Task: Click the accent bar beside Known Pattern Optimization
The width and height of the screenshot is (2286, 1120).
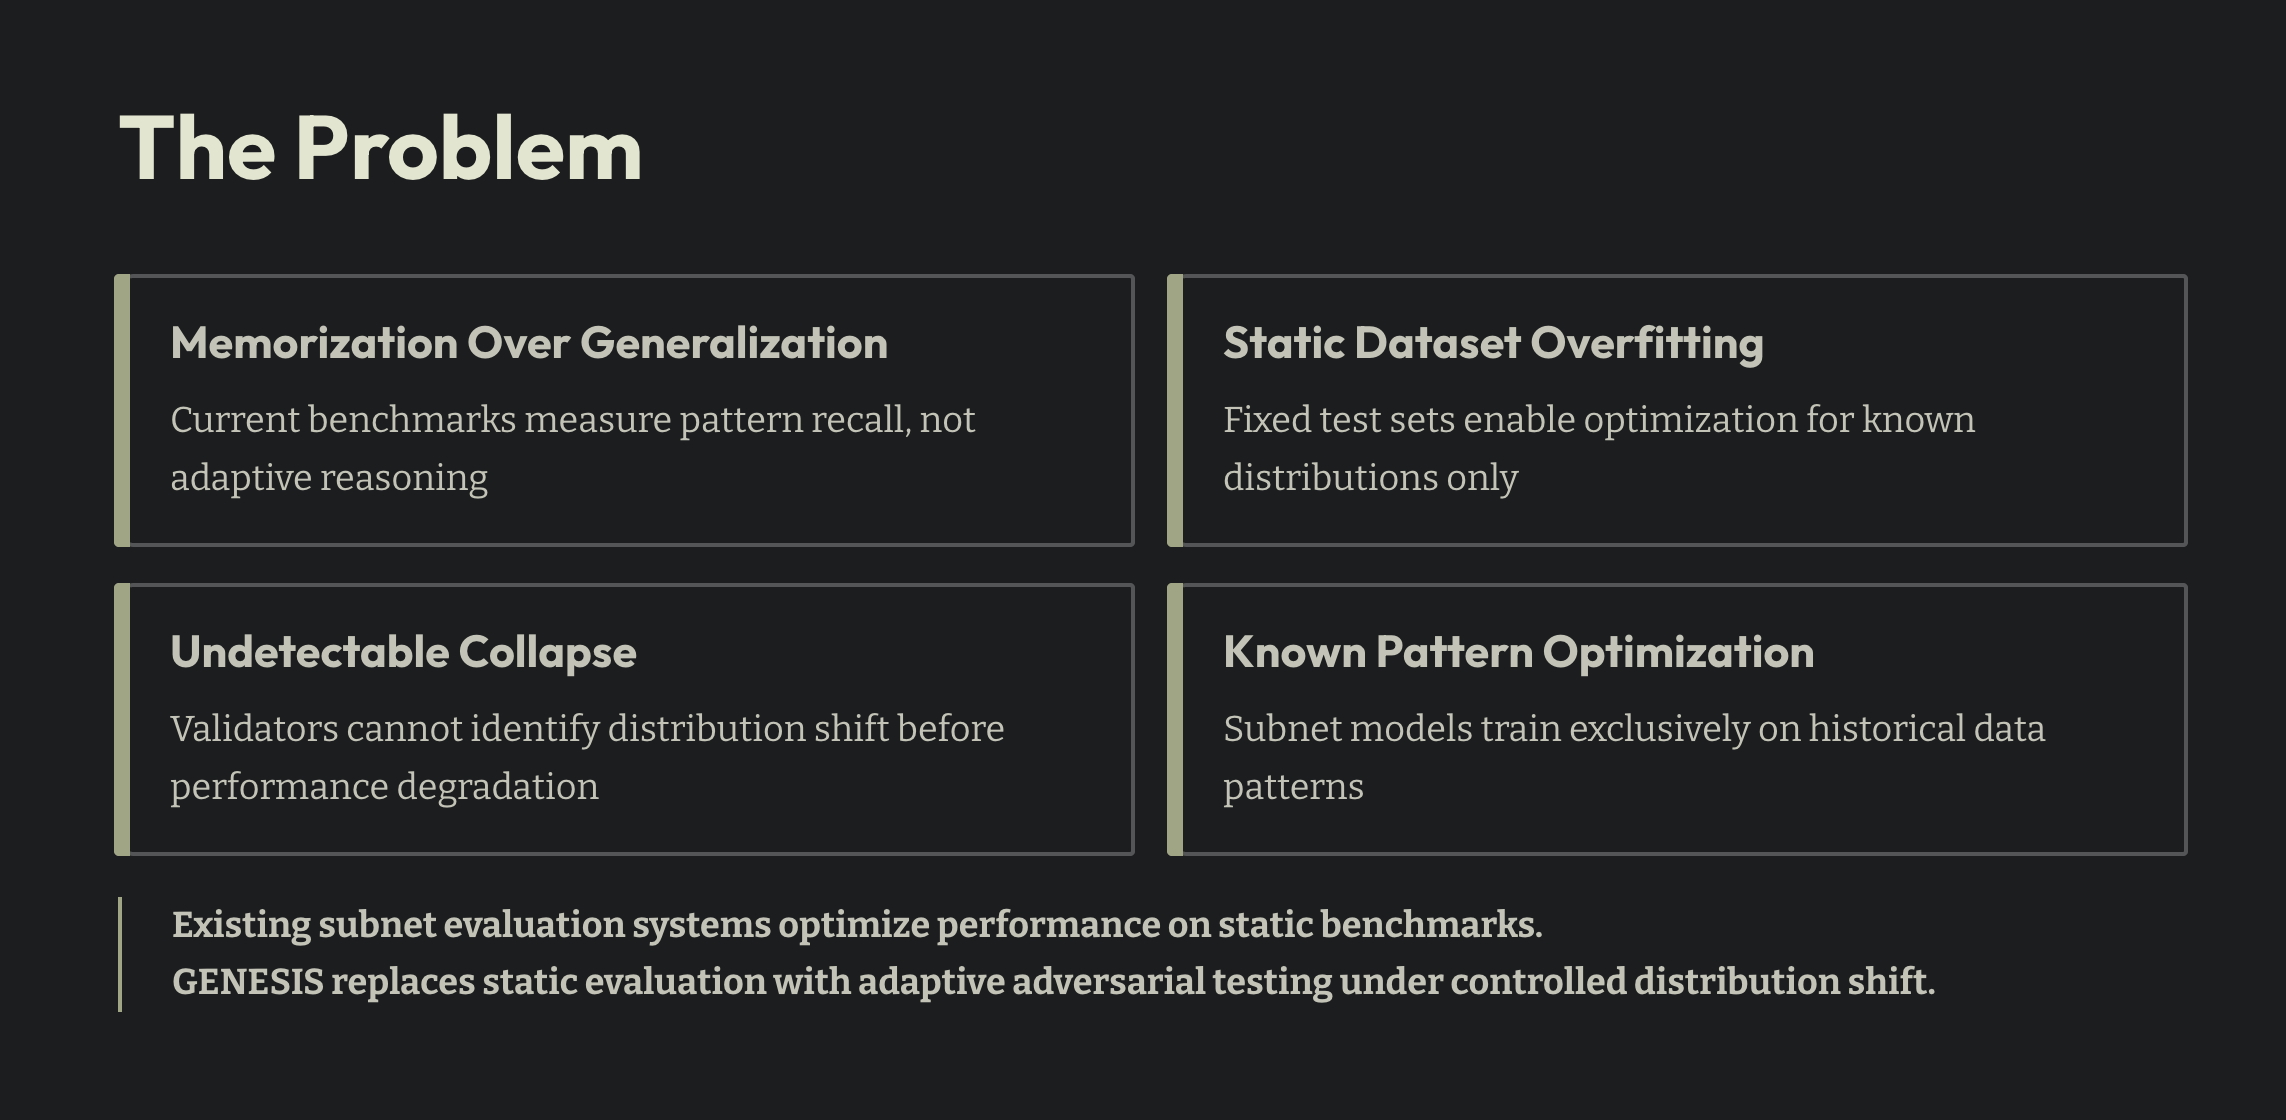Action: [x=1175, y=719]
